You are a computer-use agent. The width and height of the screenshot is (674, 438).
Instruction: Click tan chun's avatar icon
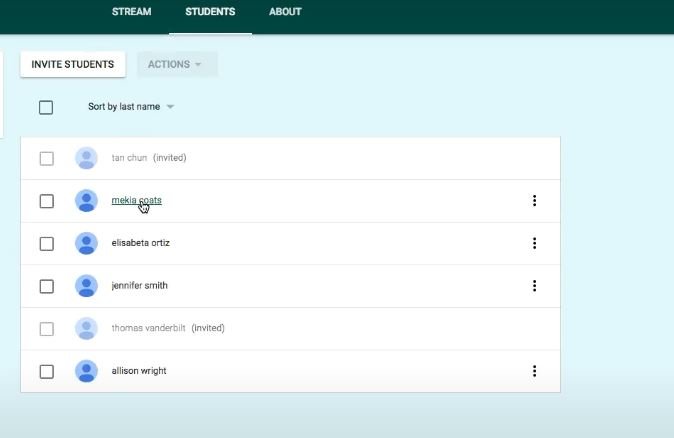point(86,158)
